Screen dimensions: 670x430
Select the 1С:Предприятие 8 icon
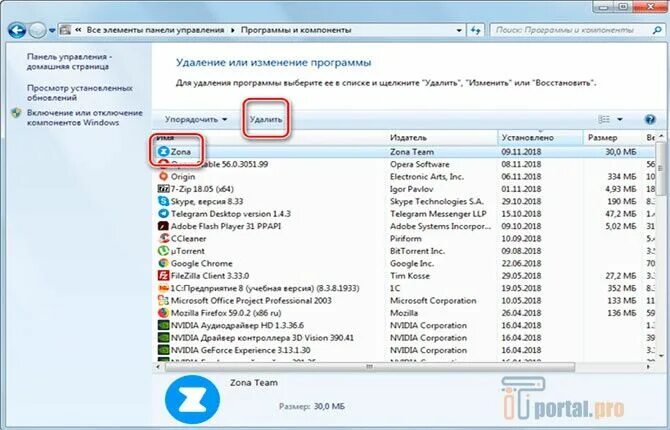(163, 288)
